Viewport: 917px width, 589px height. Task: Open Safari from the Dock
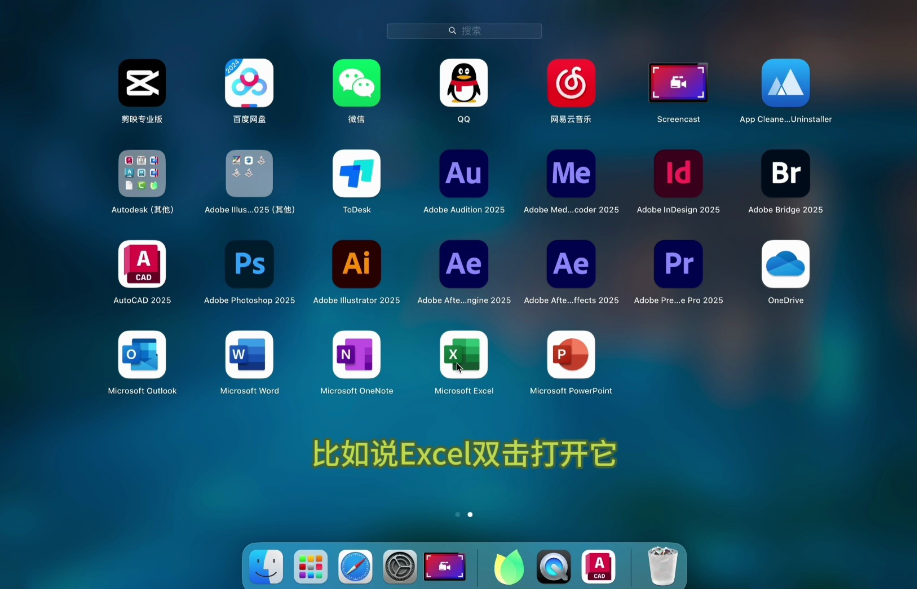(x=356, y=567)
